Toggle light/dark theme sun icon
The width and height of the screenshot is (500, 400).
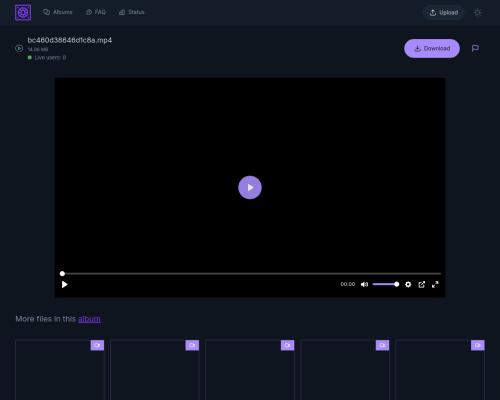(477, 13)
